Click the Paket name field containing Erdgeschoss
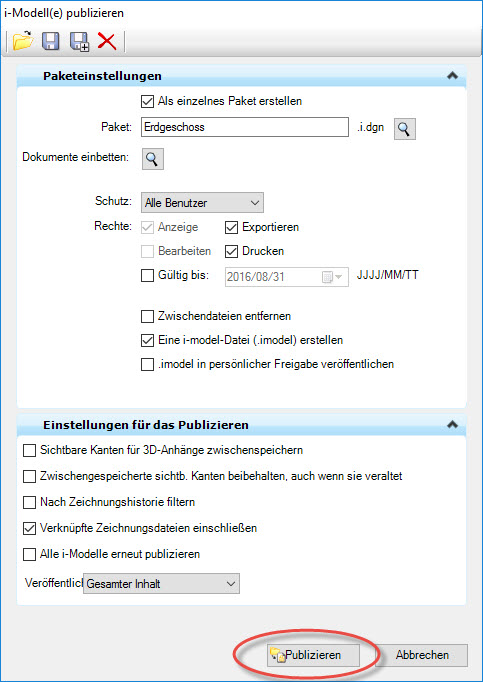The height and width of the screenshot is (682, 483). coord(245,127)
